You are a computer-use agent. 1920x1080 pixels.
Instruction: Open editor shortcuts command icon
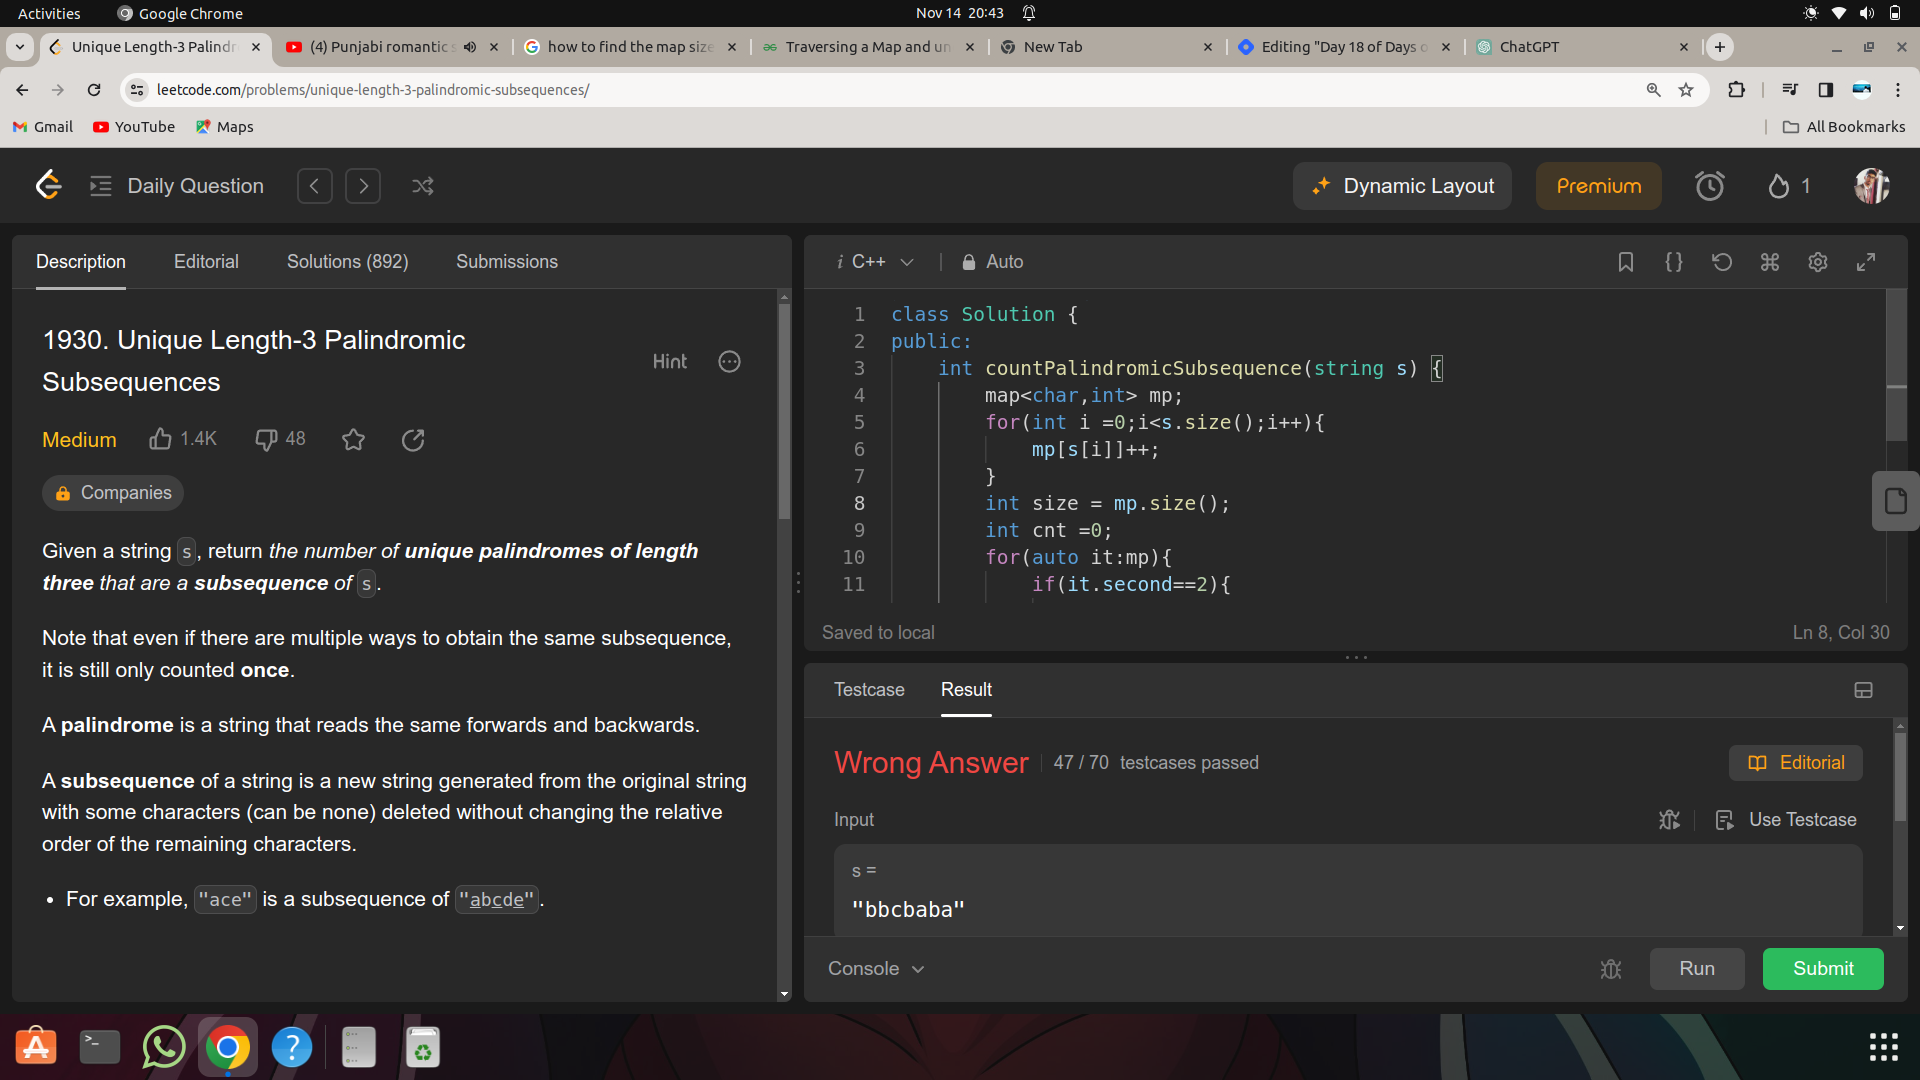pos(1770,262)
